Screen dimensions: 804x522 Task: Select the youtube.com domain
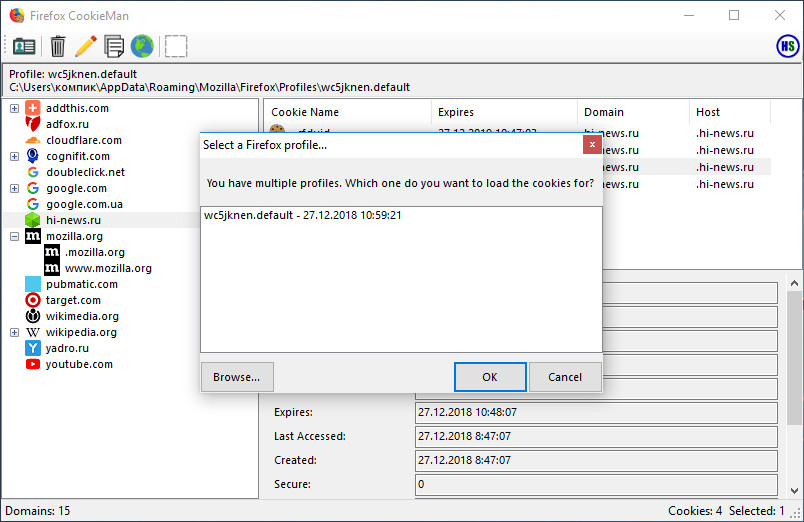click(79, 364)
